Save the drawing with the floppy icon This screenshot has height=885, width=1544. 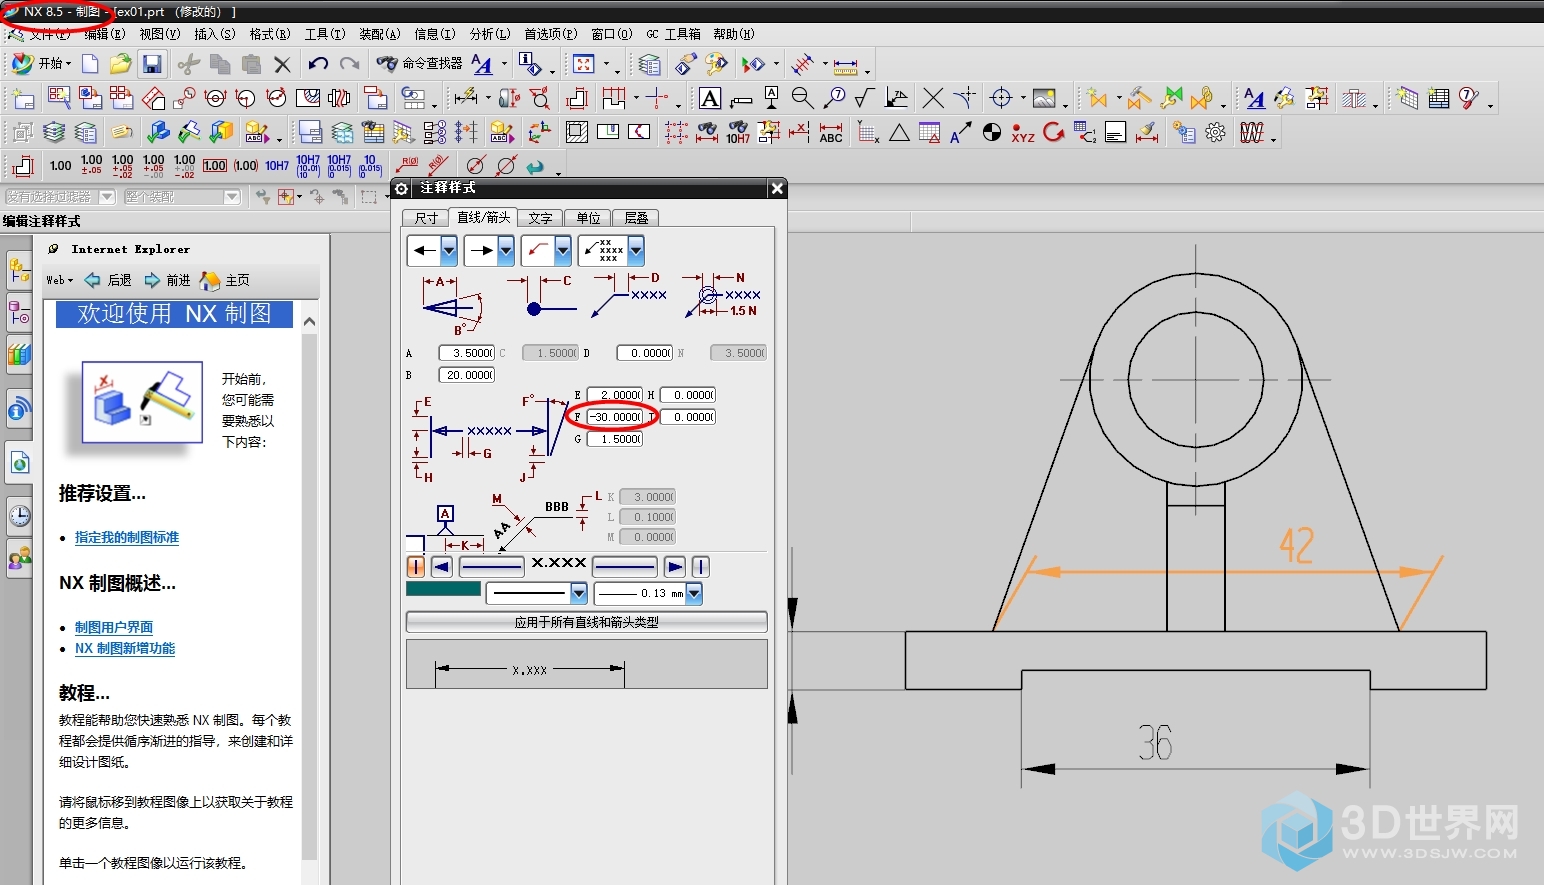pyautogui.click(x=152, y=64)
